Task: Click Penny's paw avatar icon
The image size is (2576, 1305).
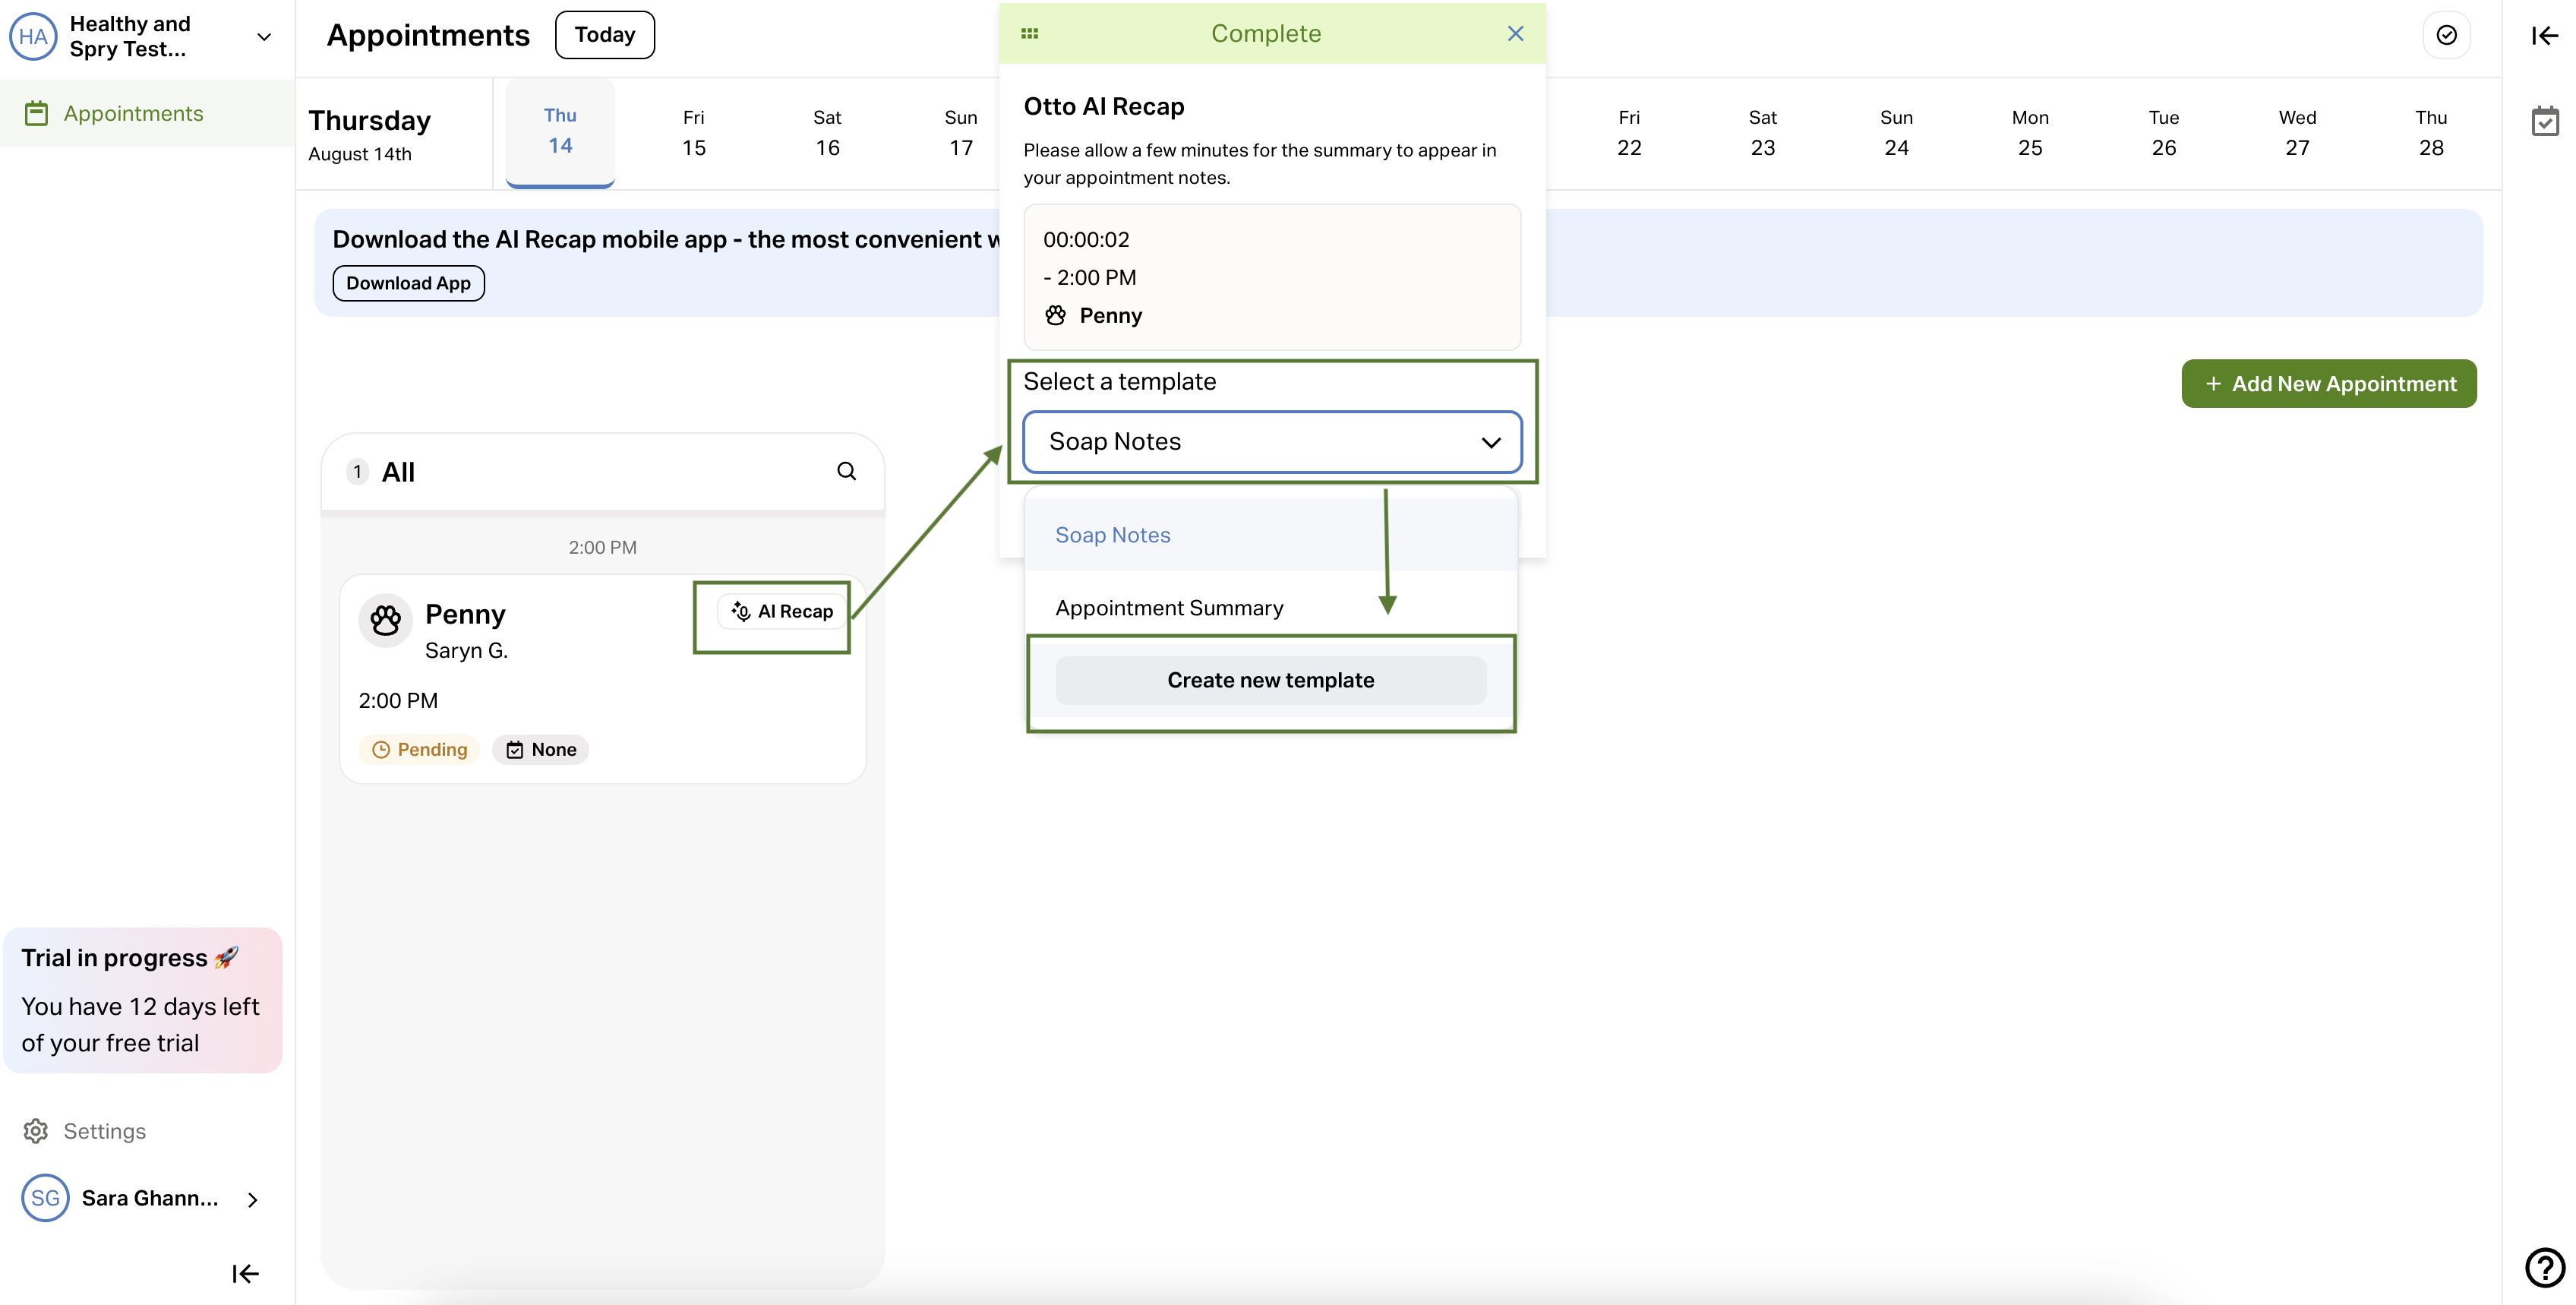Action: click(x=385, y=621)
